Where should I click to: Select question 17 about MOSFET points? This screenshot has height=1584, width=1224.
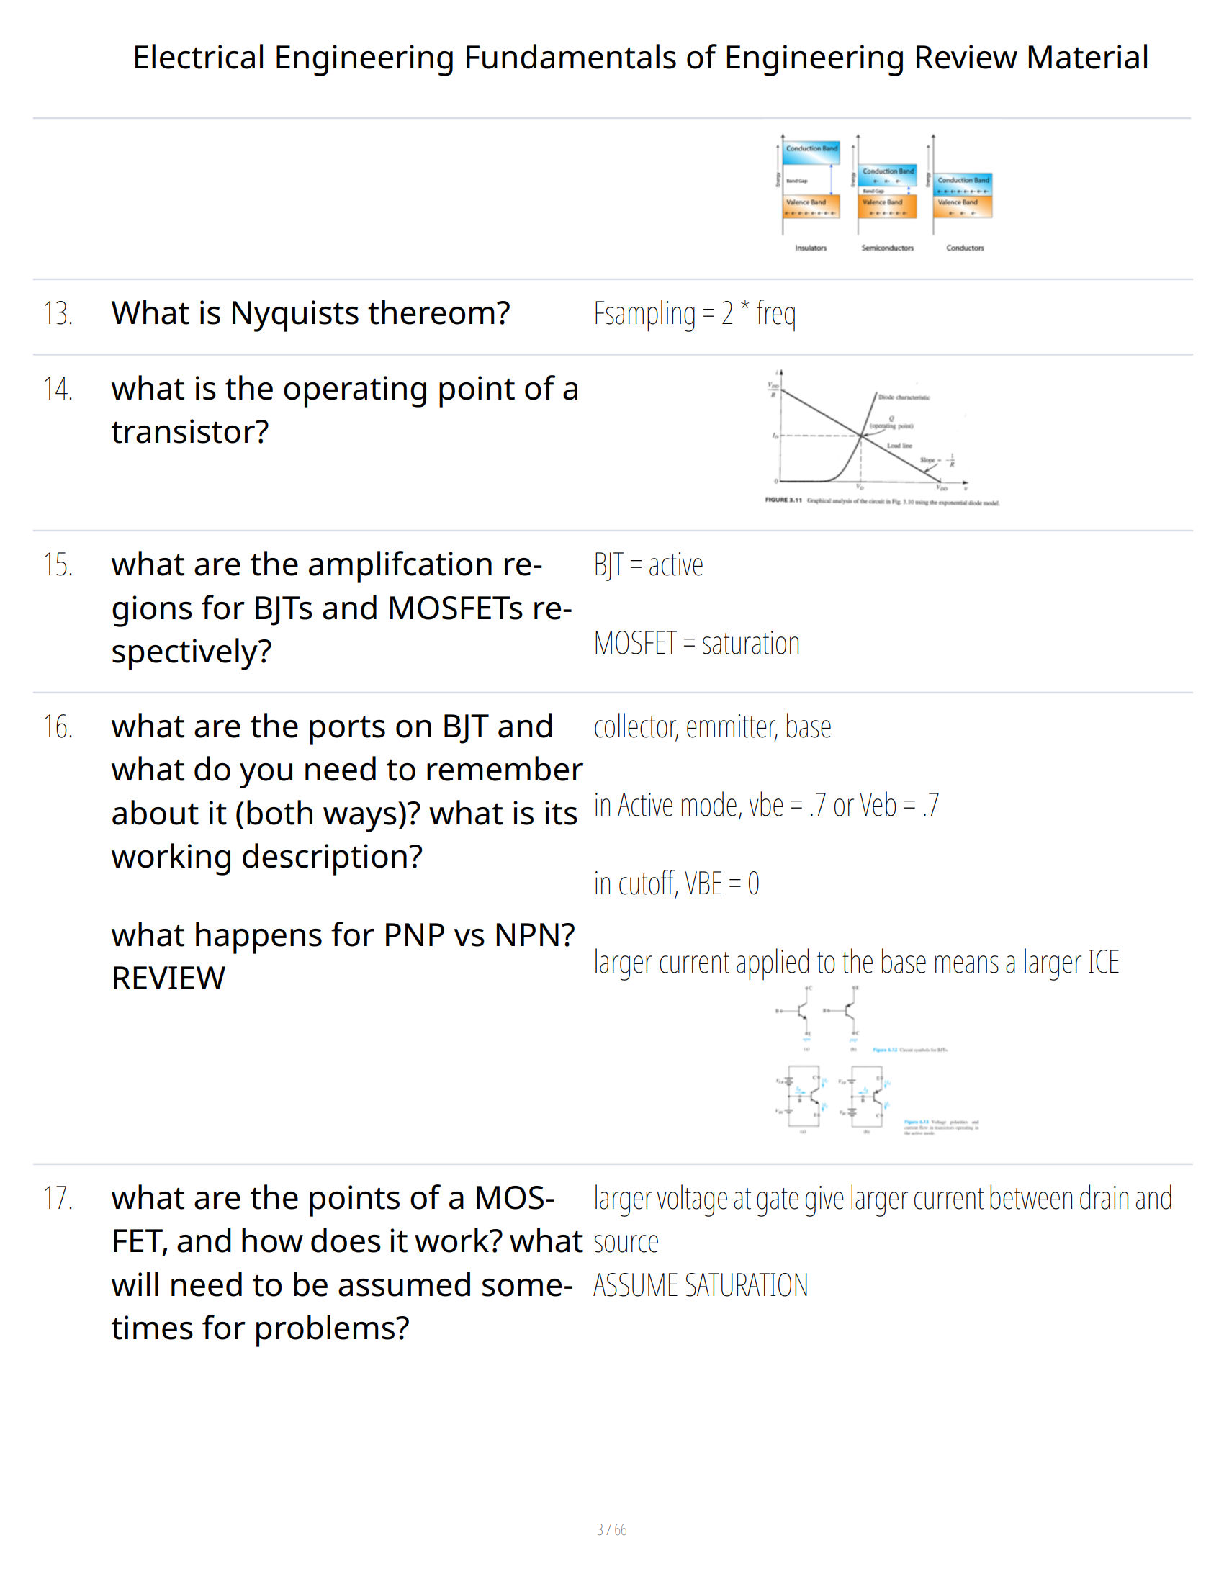[346, 1263]
